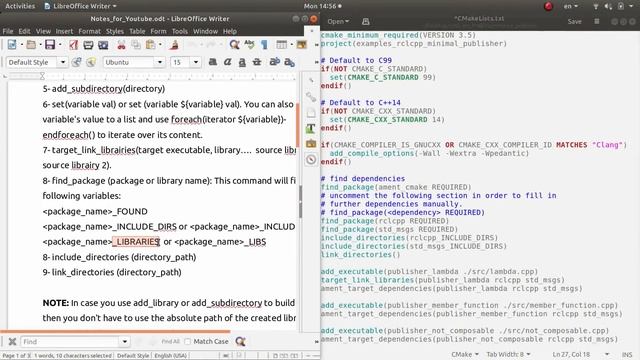Open the gedit hamburger menu
This screenshot has height=360, width=640.
[597, 21]
